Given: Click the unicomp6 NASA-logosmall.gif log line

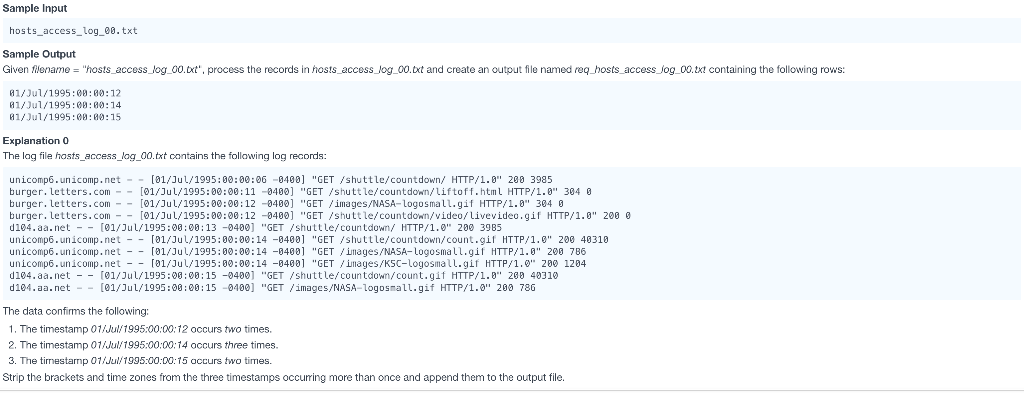Looking at the screenshot, I should click(298, 252).
